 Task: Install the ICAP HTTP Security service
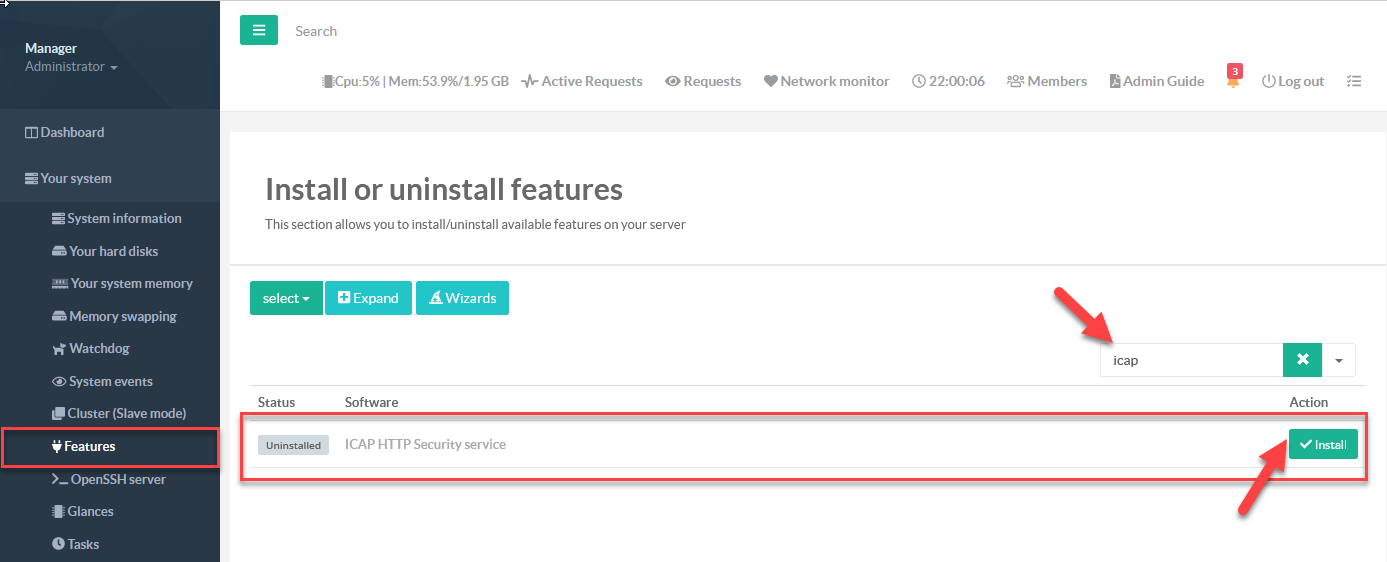pyautogui.click(x=1322, y=444)
